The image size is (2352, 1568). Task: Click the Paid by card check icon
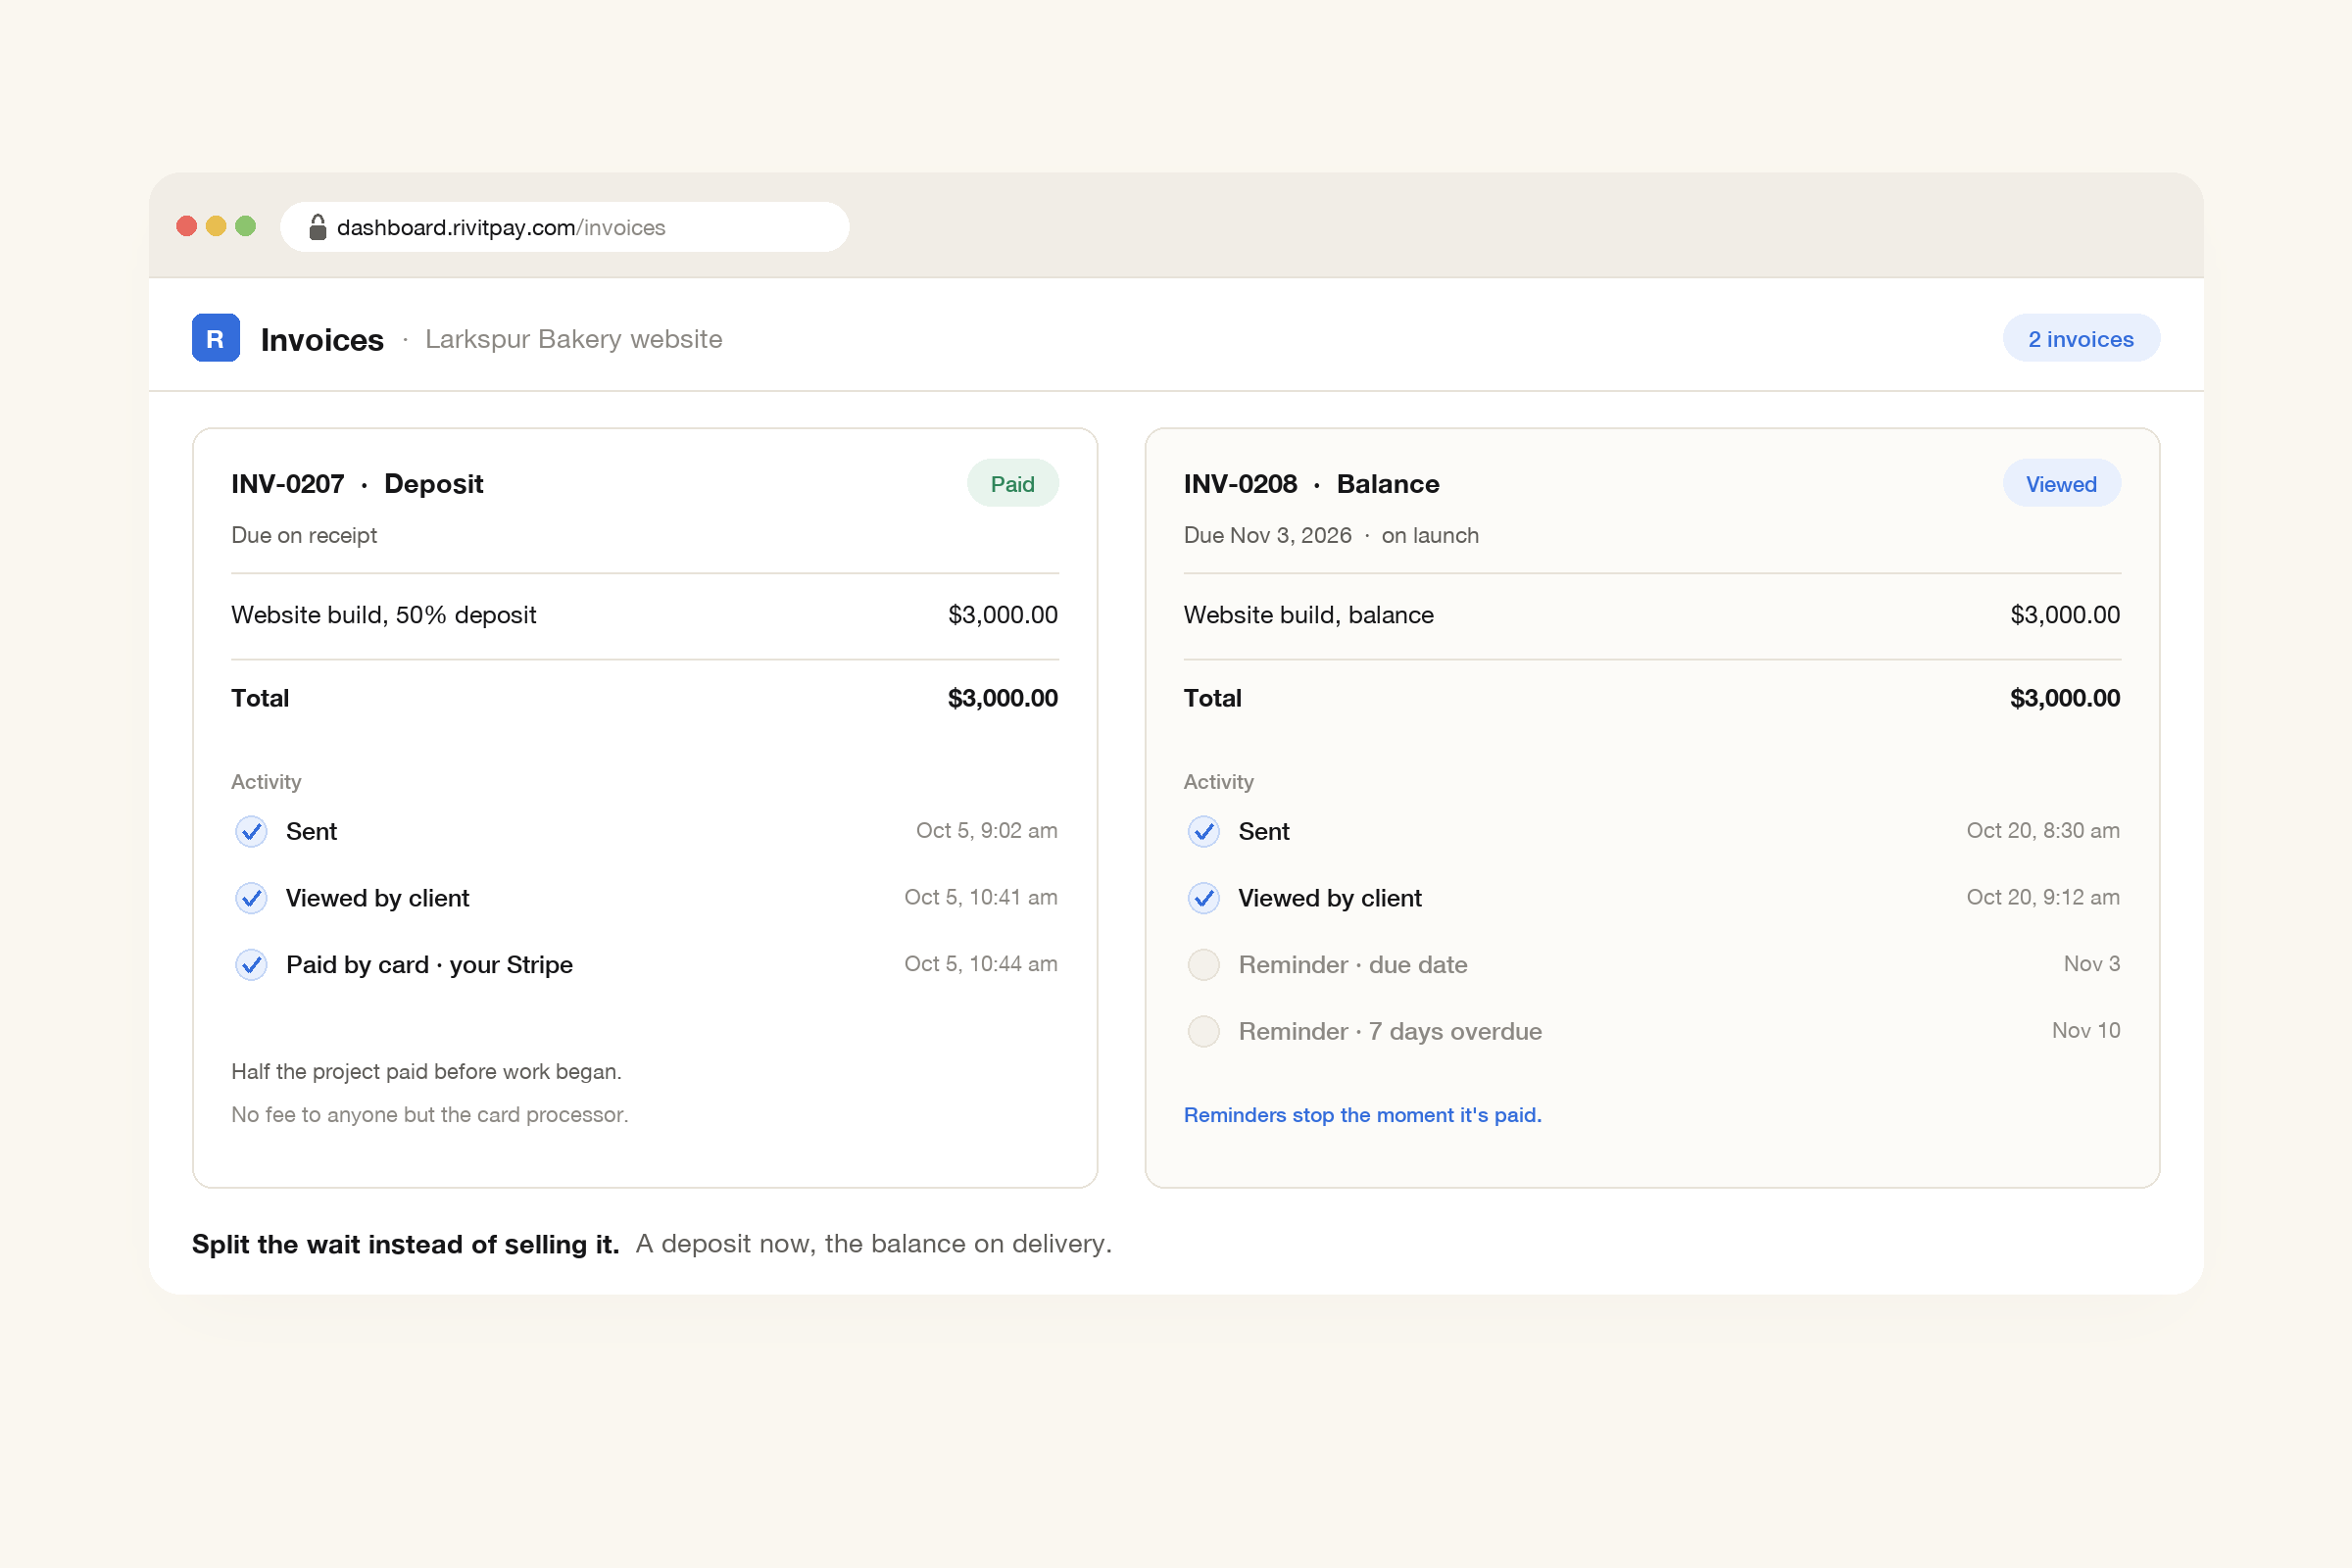pos(251,965)
